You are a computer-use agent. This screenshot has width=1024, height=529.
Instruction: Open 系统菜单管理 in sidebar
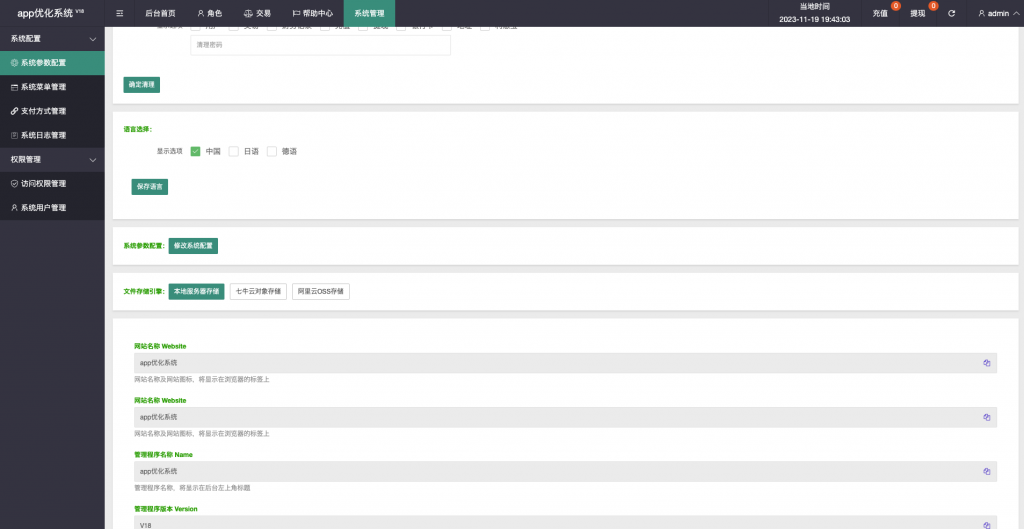coord(43,87)
